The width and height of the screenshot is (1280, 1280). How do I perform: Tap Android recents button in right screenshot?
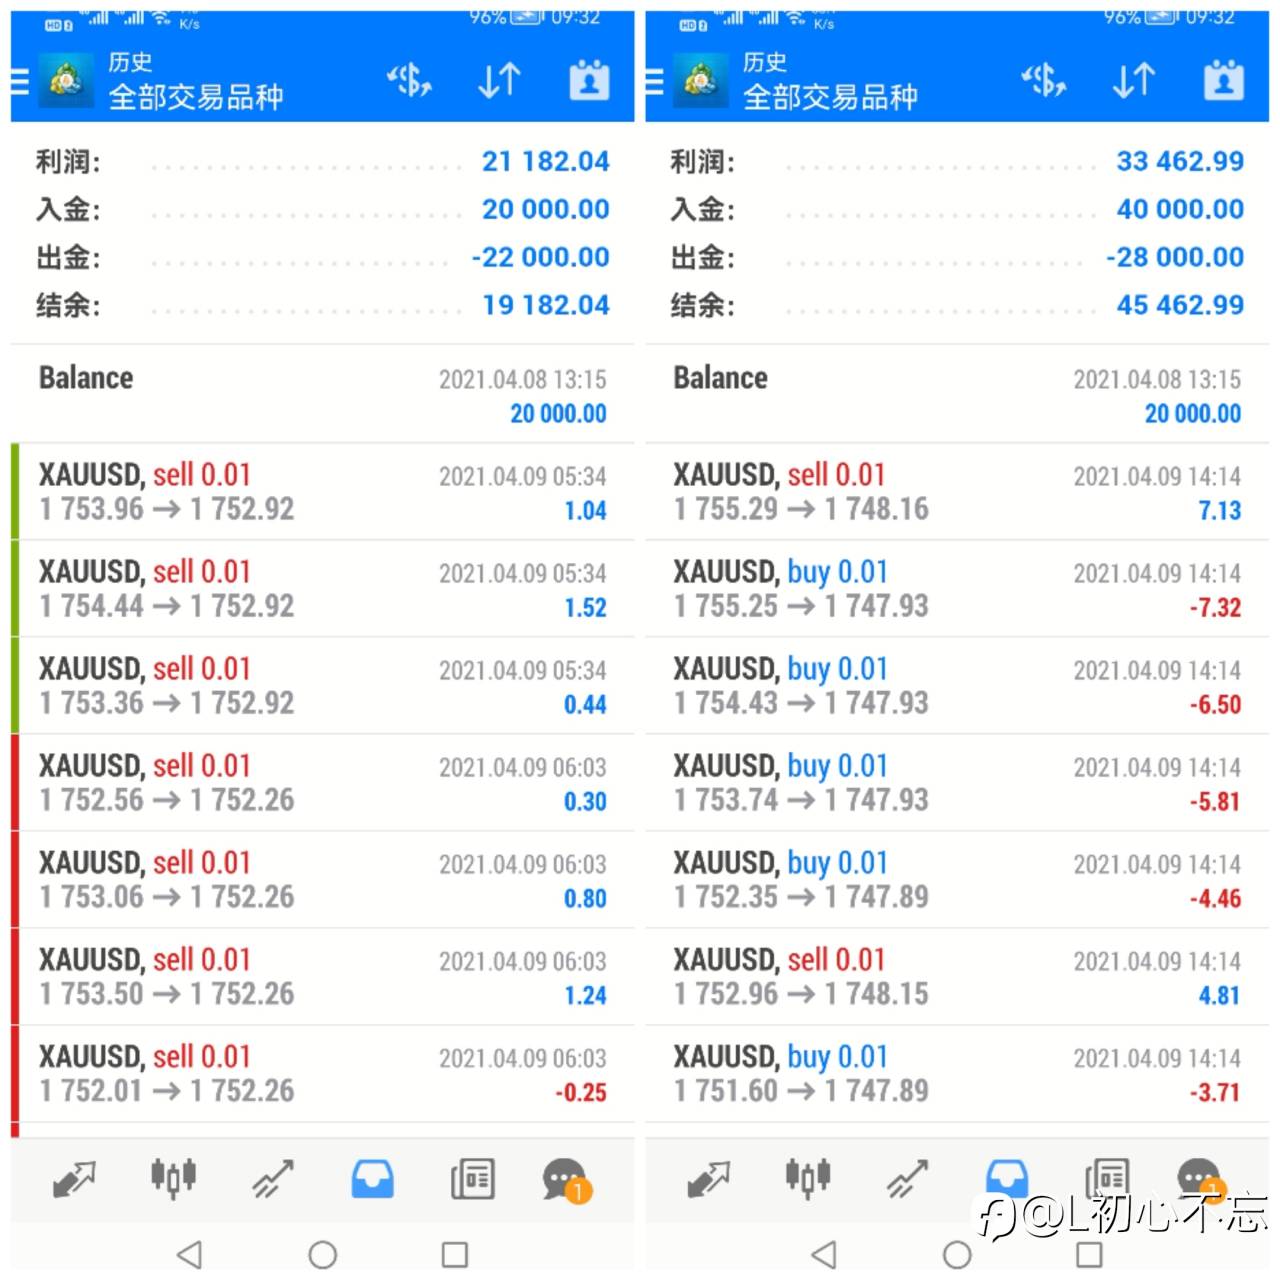(x=1090, y=1254)
